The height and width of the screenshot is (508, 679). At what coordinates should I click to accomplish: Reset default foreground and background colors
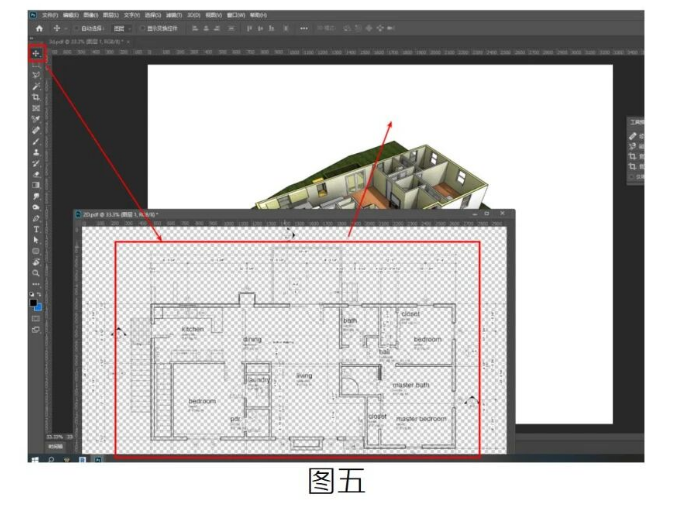[x=32, y=294]
